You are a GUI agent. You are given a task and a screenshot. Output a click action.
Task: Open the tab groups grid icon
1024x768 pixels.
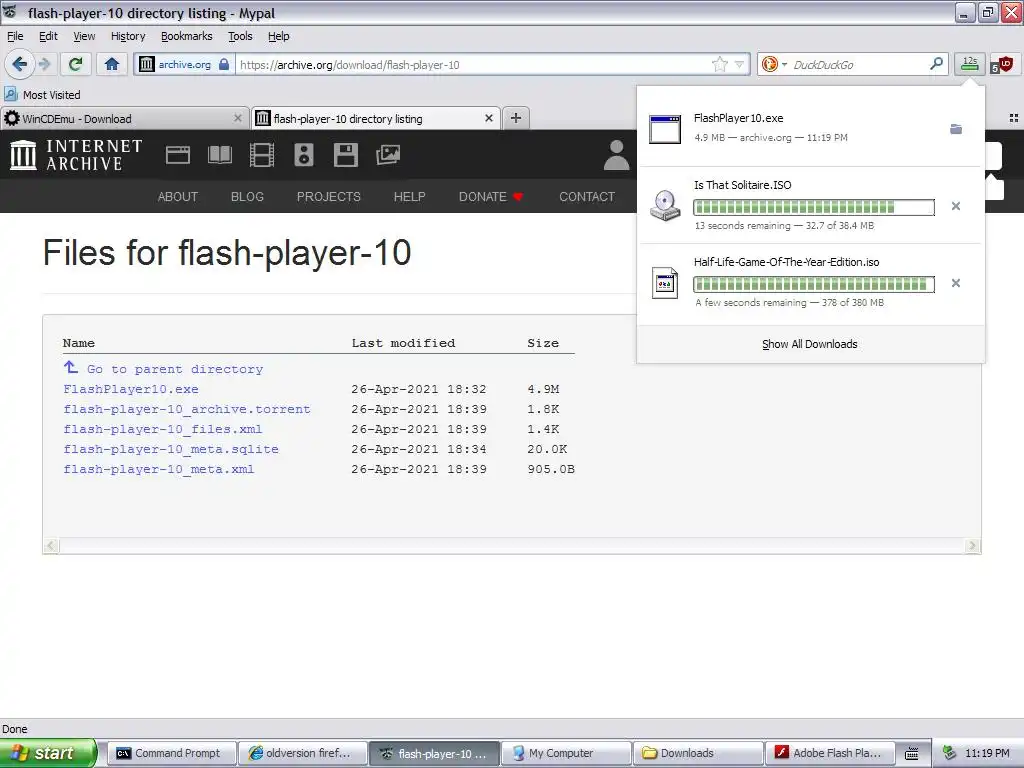tap(1014, 118)
